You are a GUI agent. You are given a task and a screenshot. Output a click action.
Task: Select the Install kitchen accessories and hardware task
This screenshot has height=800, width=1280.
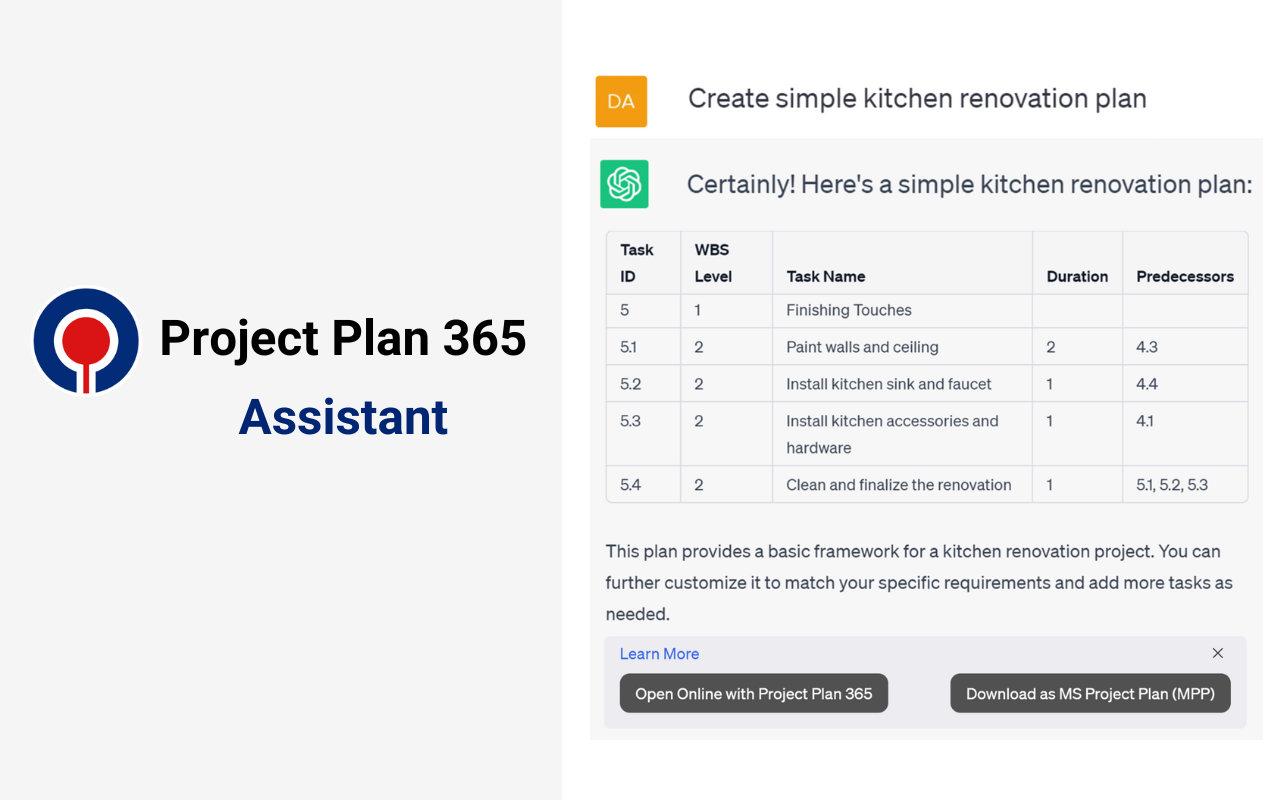[x=890, y=434]
